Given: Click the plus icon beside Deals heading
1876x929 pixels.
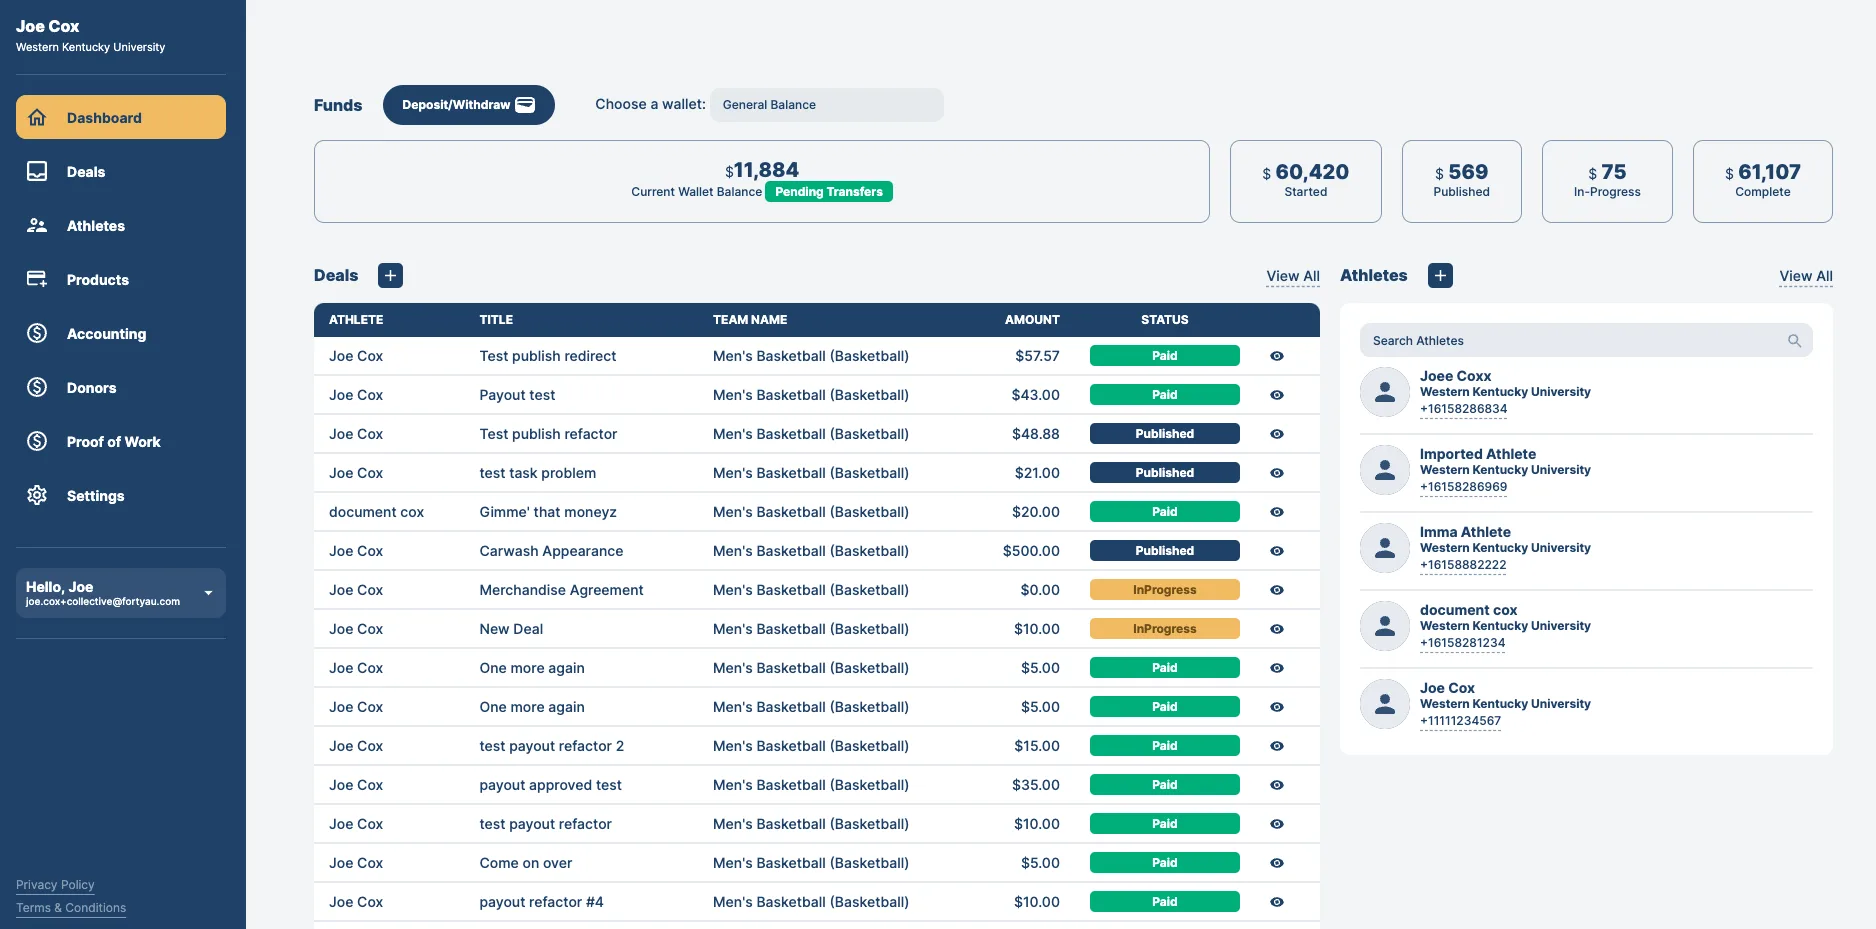Looking at the screenshot, I should coord(390,276).
